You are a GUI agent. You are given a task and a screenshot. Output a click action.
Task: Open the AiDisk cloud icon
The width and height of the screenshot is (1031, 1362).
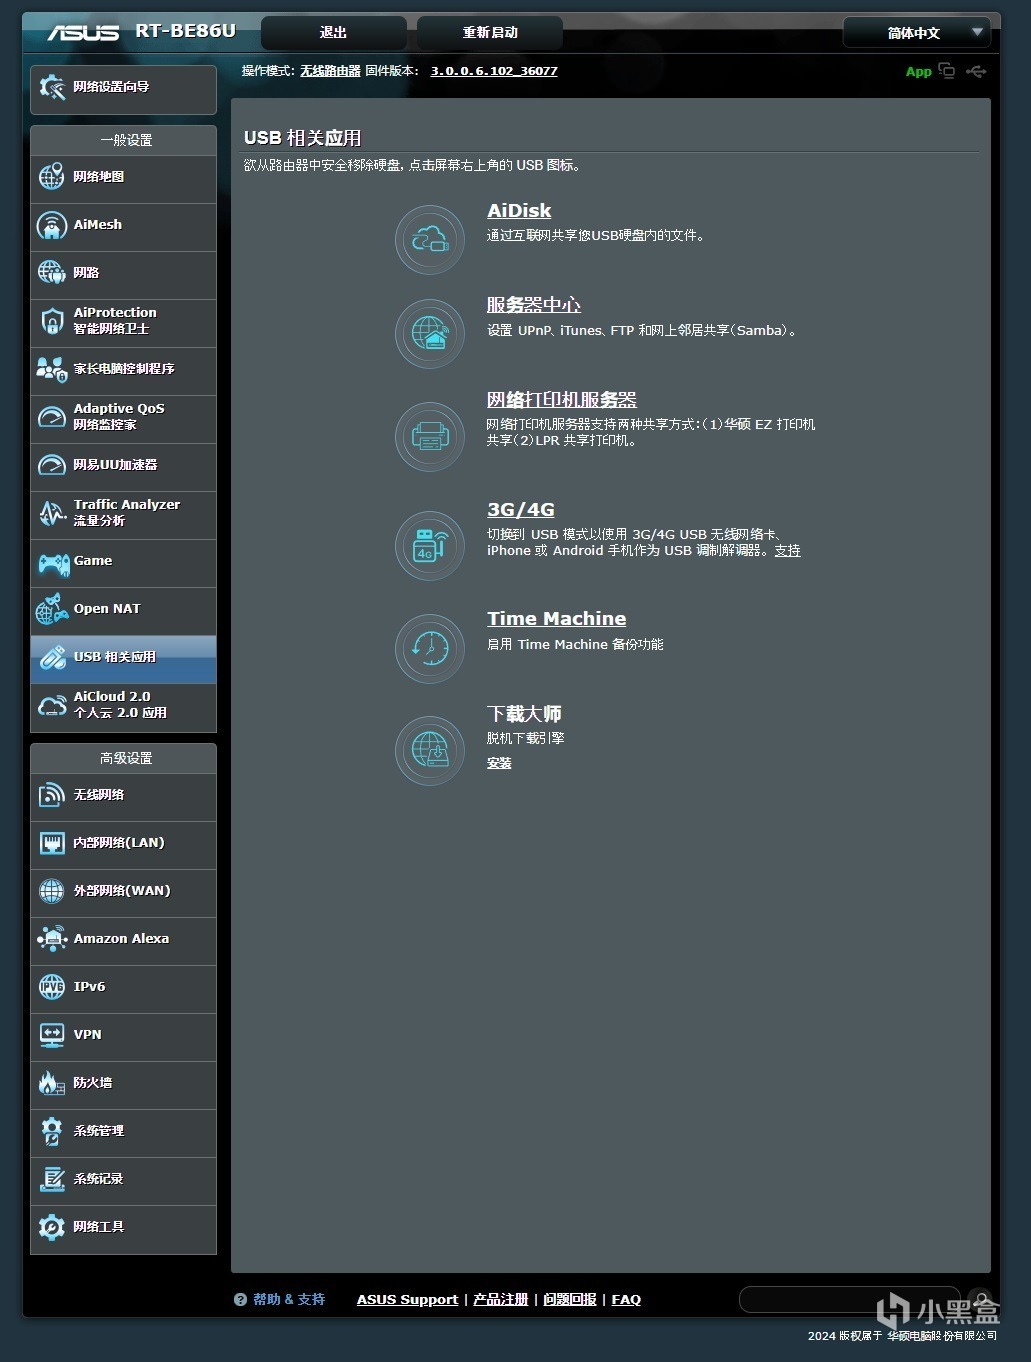430,240
